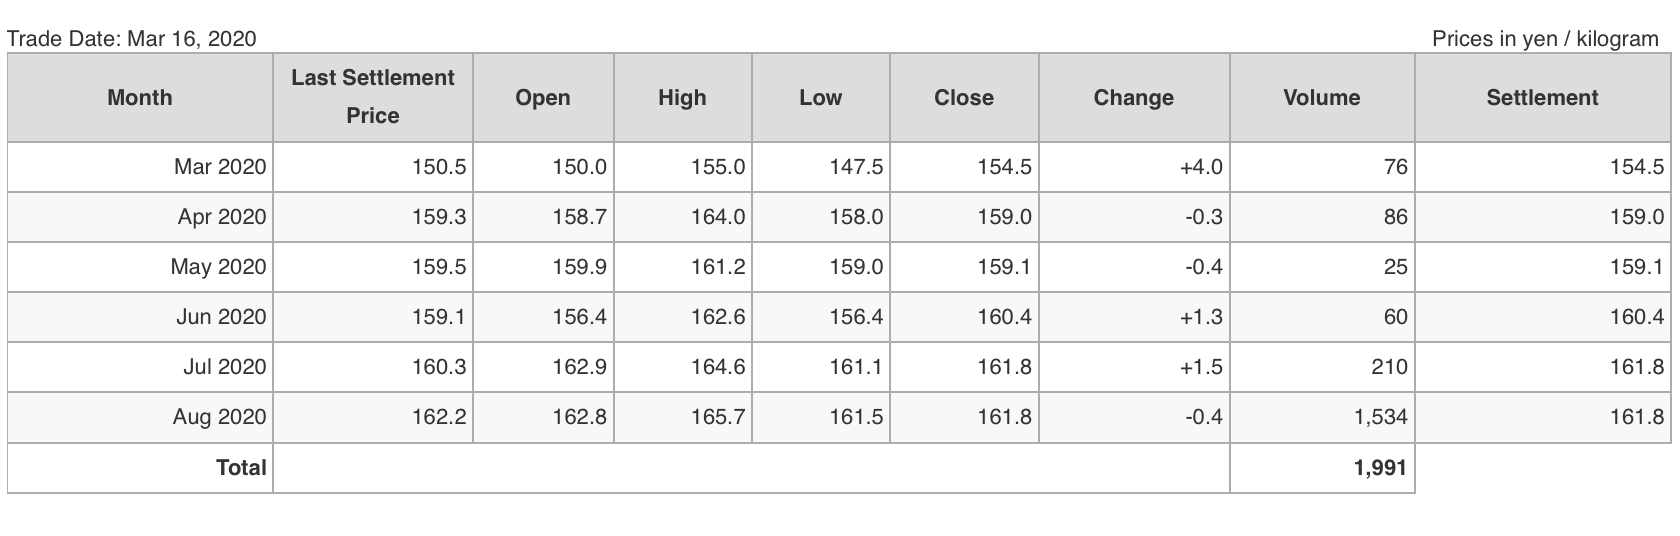Click the High column header
Image resolution: width=1680 pixels, height=536 pixels.
tap(682, 97)
